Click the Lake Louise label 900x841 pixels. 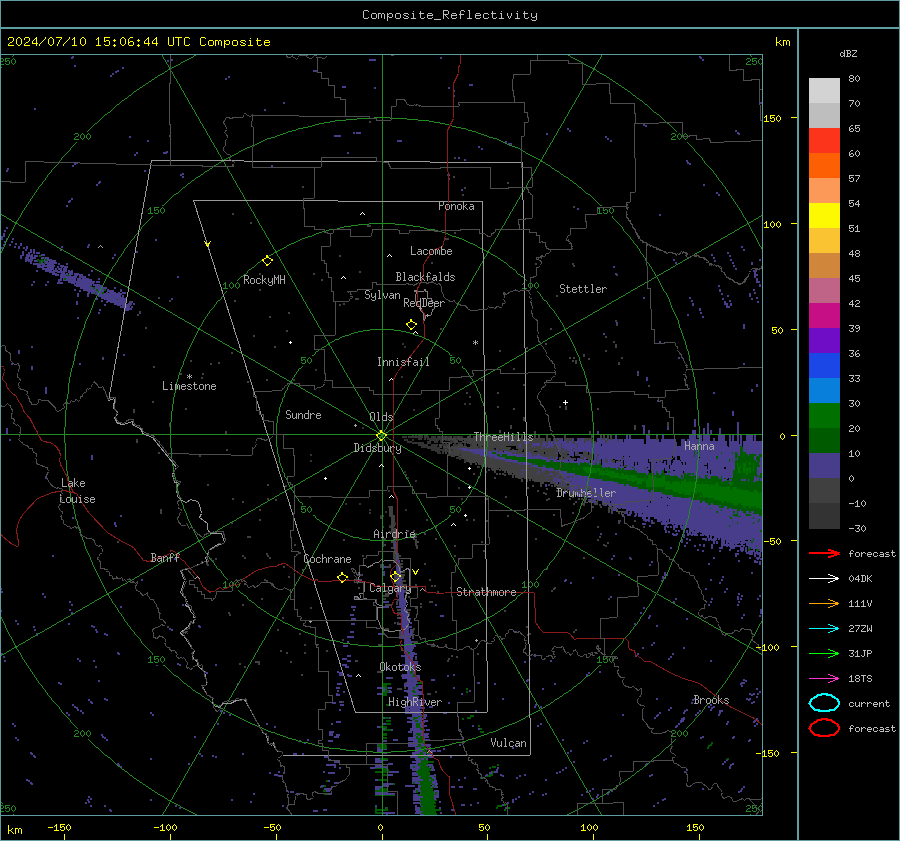point(77,491)
